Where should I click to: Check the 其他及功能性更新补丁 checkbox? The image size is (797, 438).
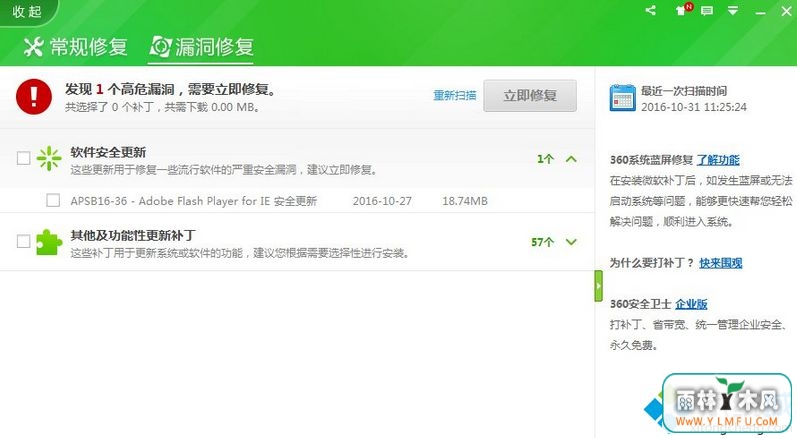coord(23,241)
